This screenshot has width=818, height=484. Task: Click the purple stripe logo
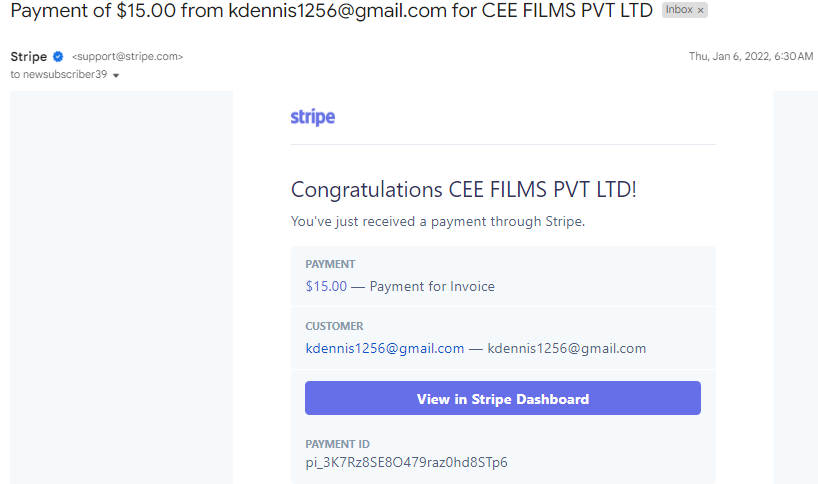pyautogui.click(x=312, y=117)
